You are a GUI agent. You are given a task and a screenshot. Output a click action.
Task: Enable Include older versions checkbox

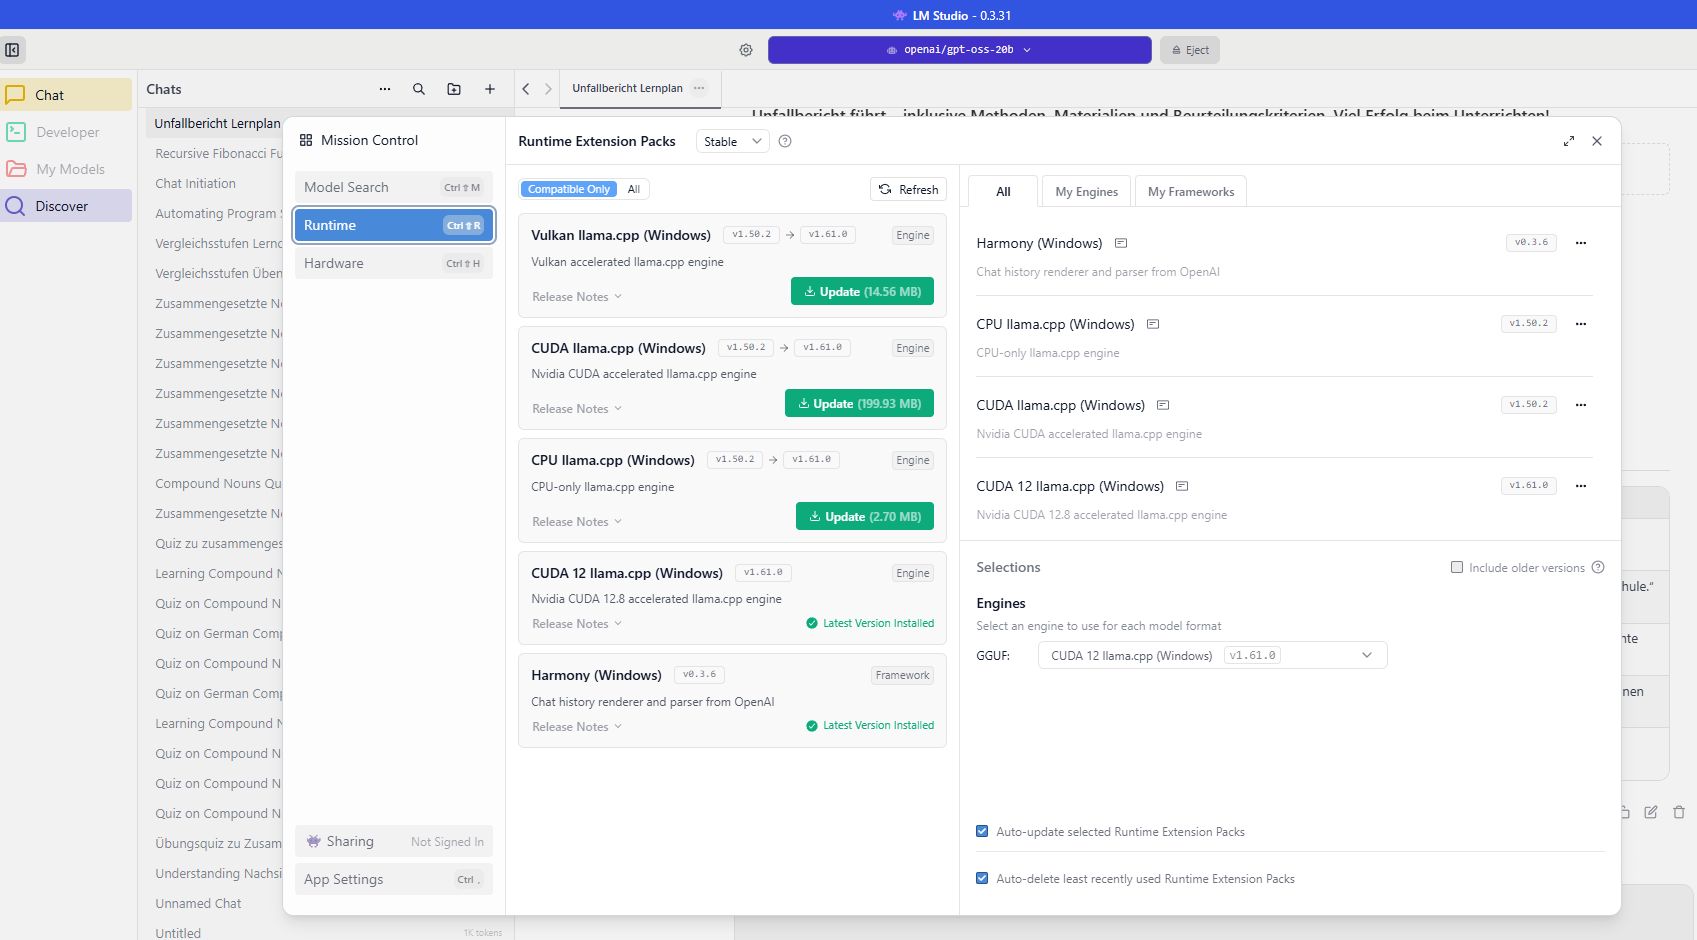1457,567
